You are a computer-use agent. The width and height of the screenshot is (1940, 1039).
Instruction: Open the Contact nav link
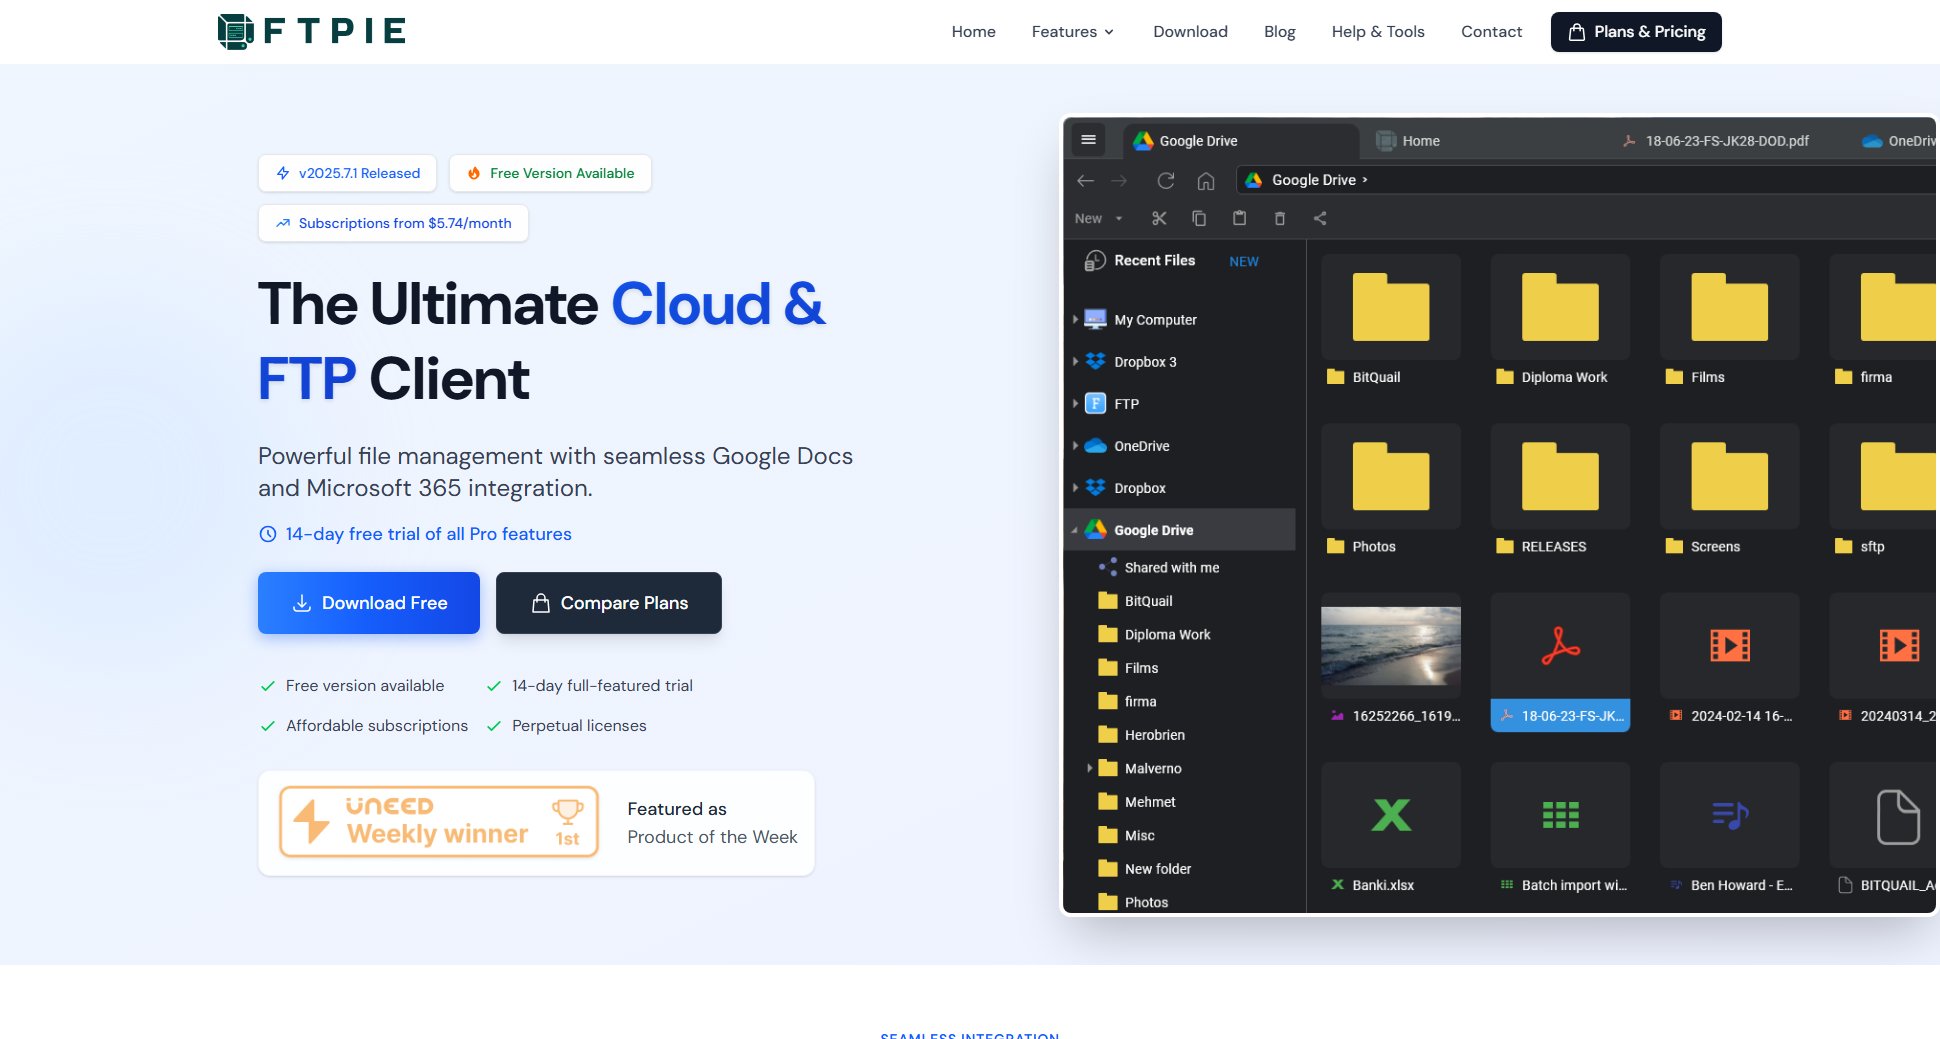point(1491,32)
